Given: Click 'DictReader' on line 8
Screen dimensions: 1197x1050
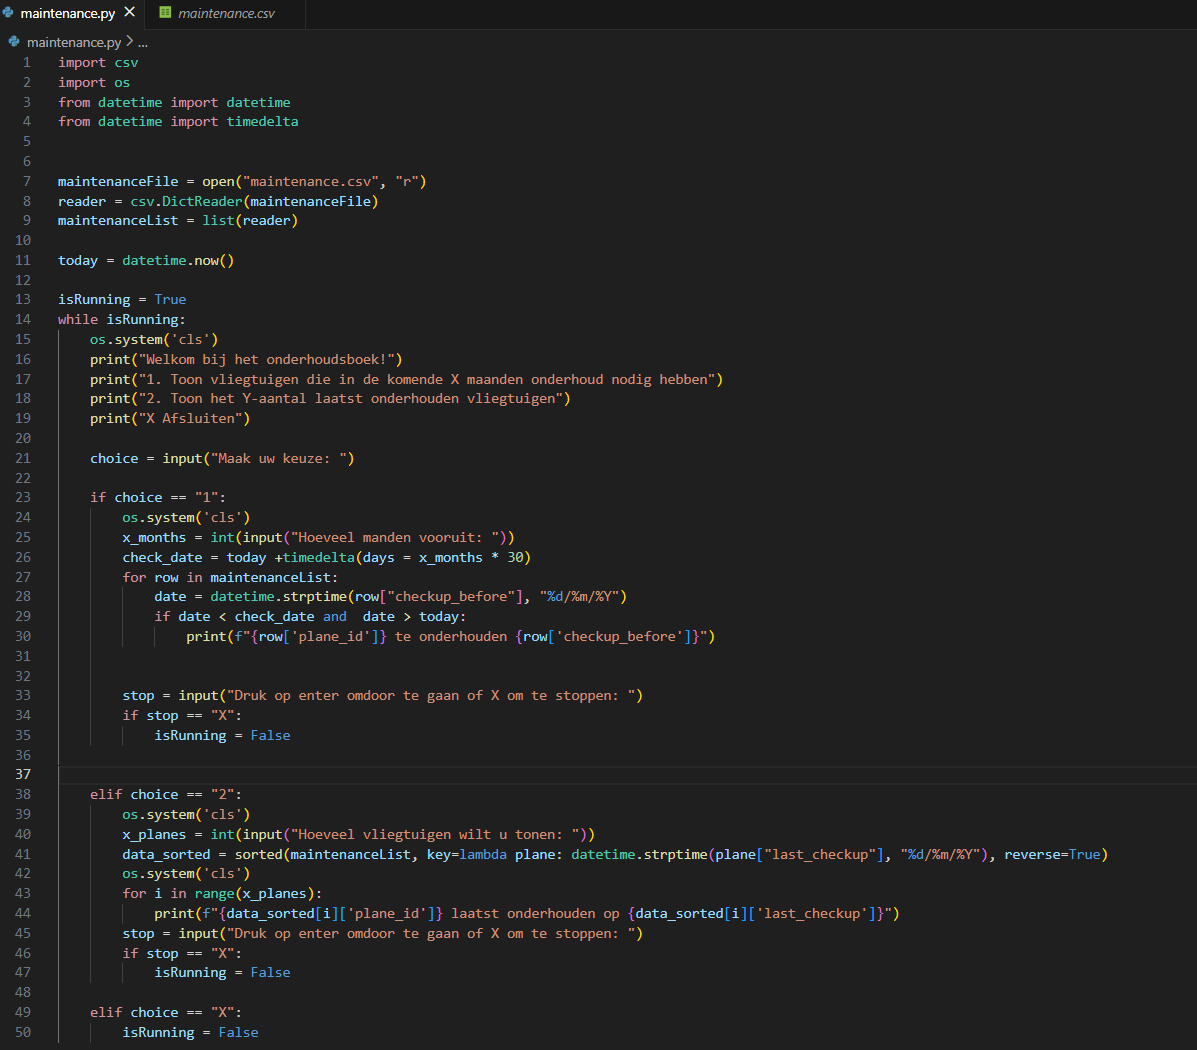Looking at the screenshot, I should (202, 201).
